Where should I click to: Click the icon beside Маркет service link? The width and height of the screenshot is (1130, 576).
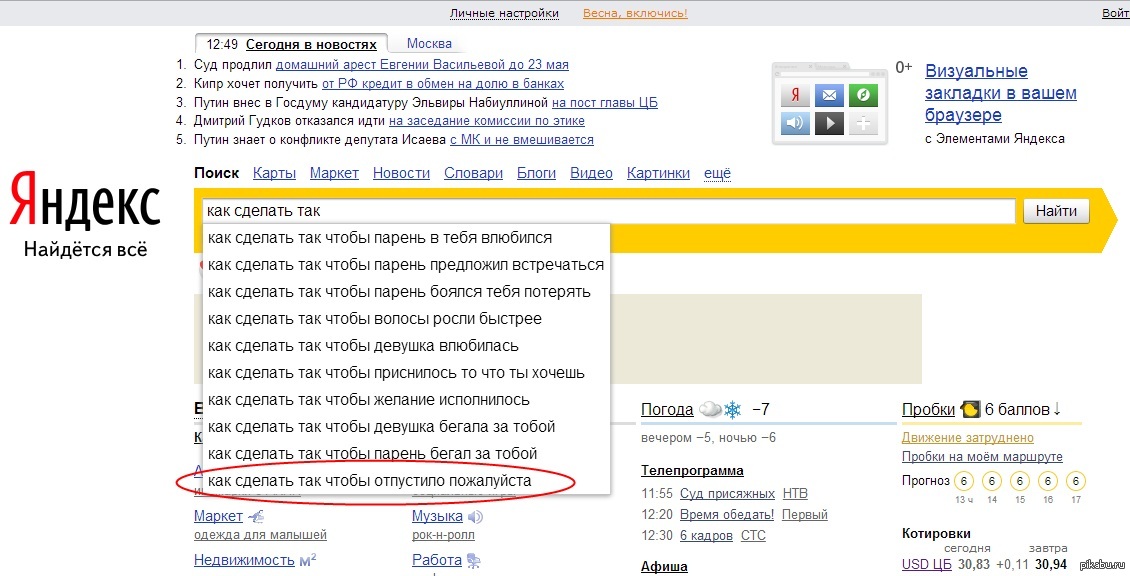(x=256, y=516)
